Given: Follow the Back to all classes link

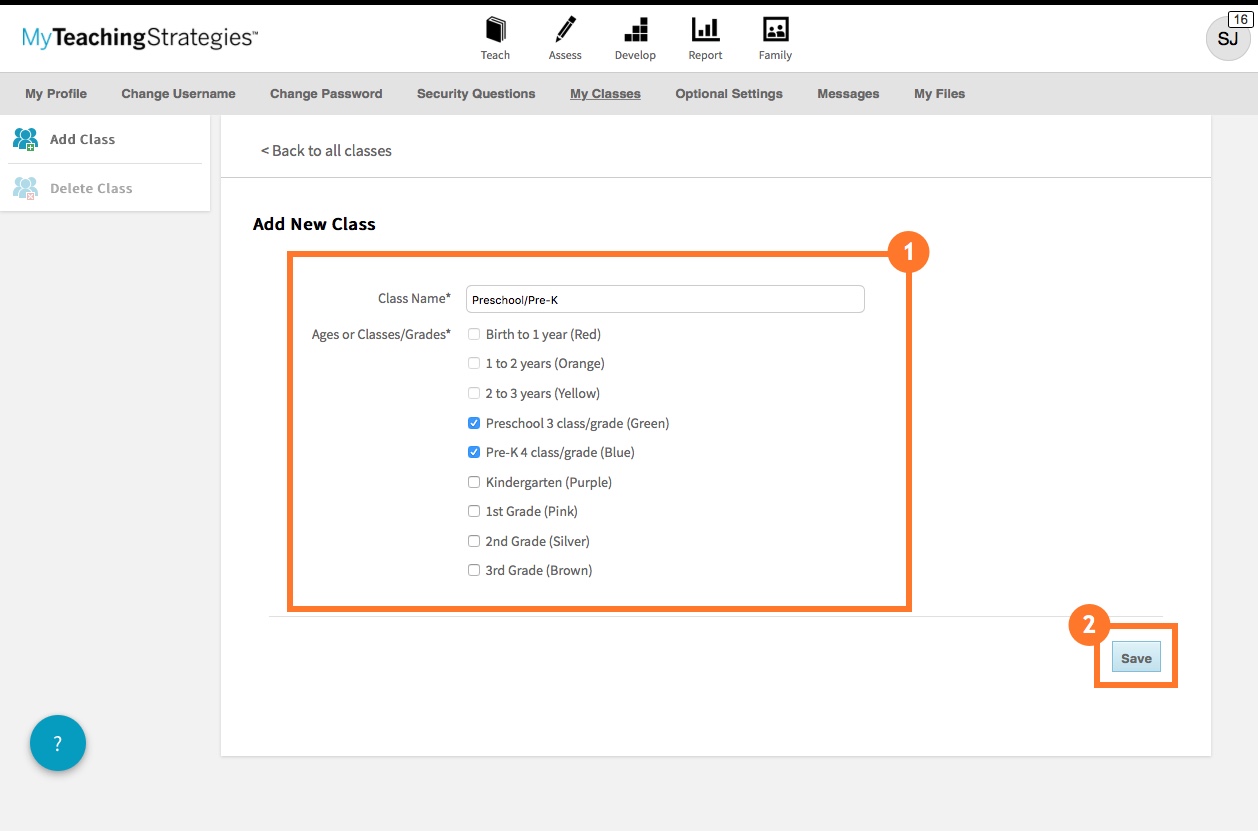Looking at the screenshot, I should click(x=326, y=151).
